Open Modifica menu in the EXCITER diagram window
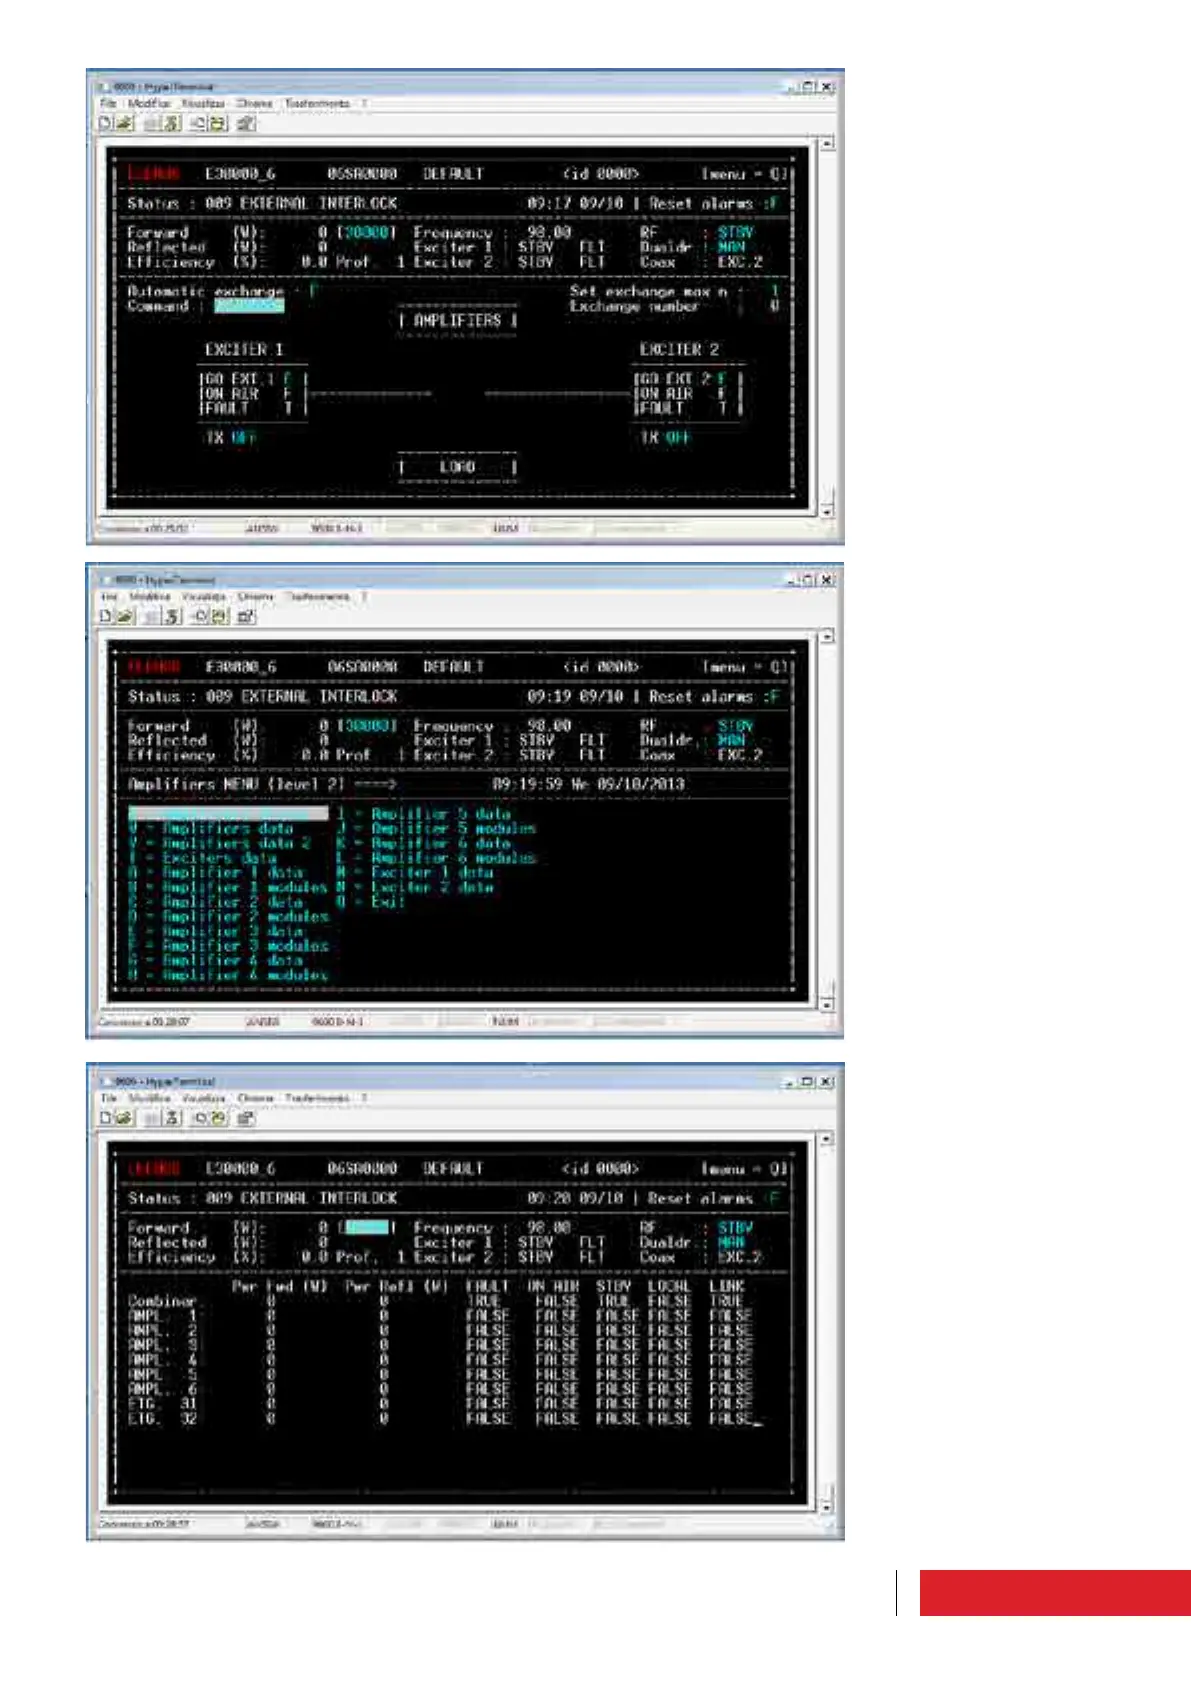 [x=149, y=103]
